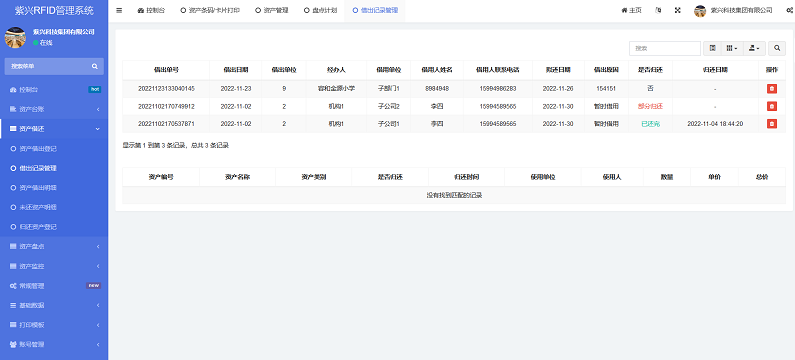Open the columns grid dropdown
Image resolution: width=795 pixels, height=360 pixels.
point(732,48)
